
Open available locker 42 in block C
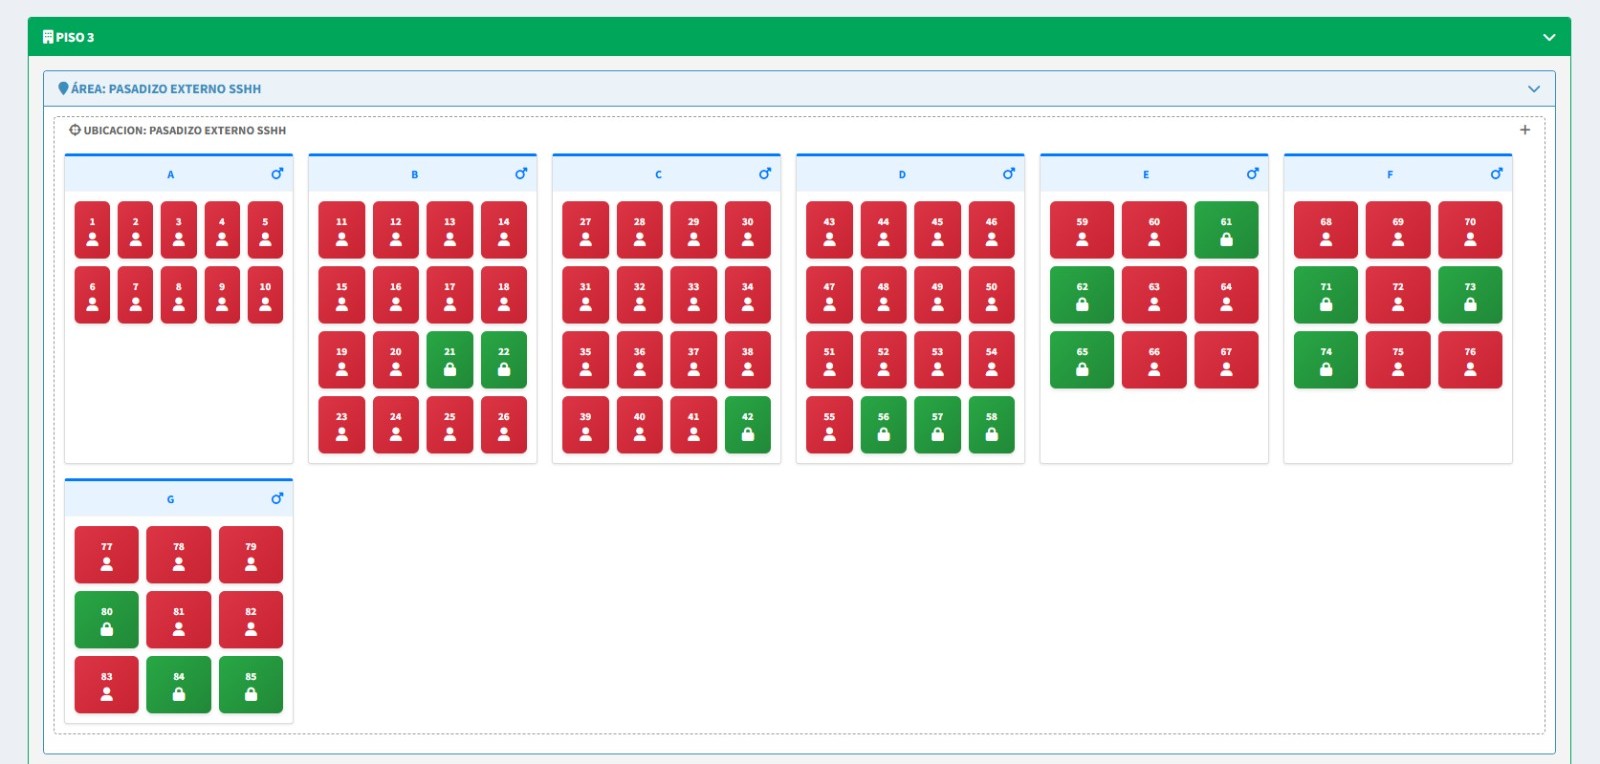point(748,425)
